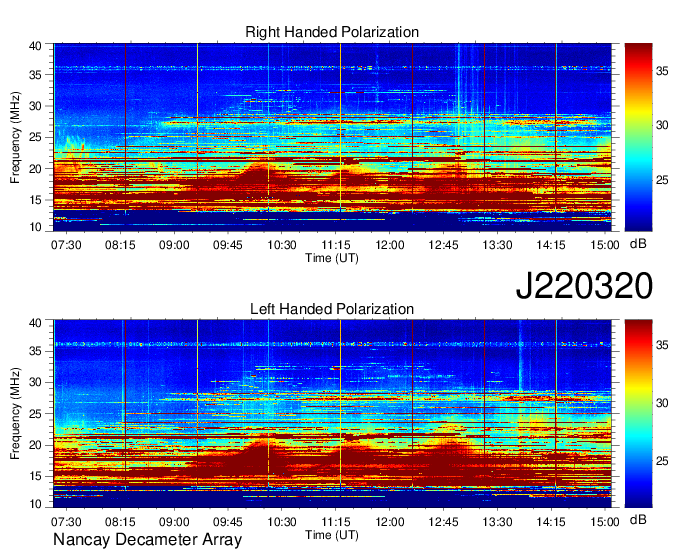Click the 40 MHz frequency tick of the Right Handed plot
The height and width of the screenshot is (552, 680).
(35, 46)
